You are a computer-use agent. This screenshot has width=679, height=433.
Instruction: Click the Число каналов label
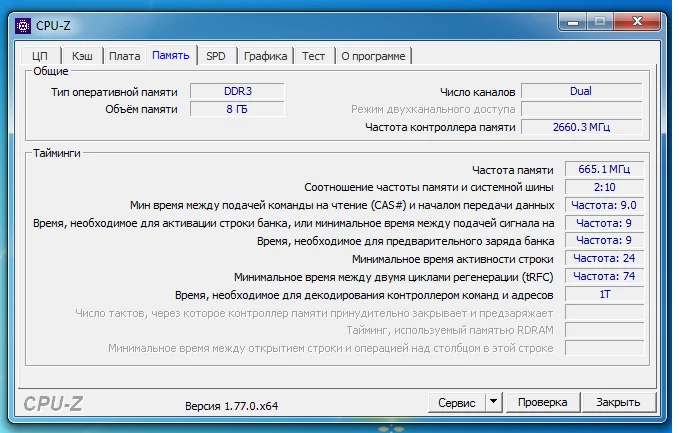478,92
